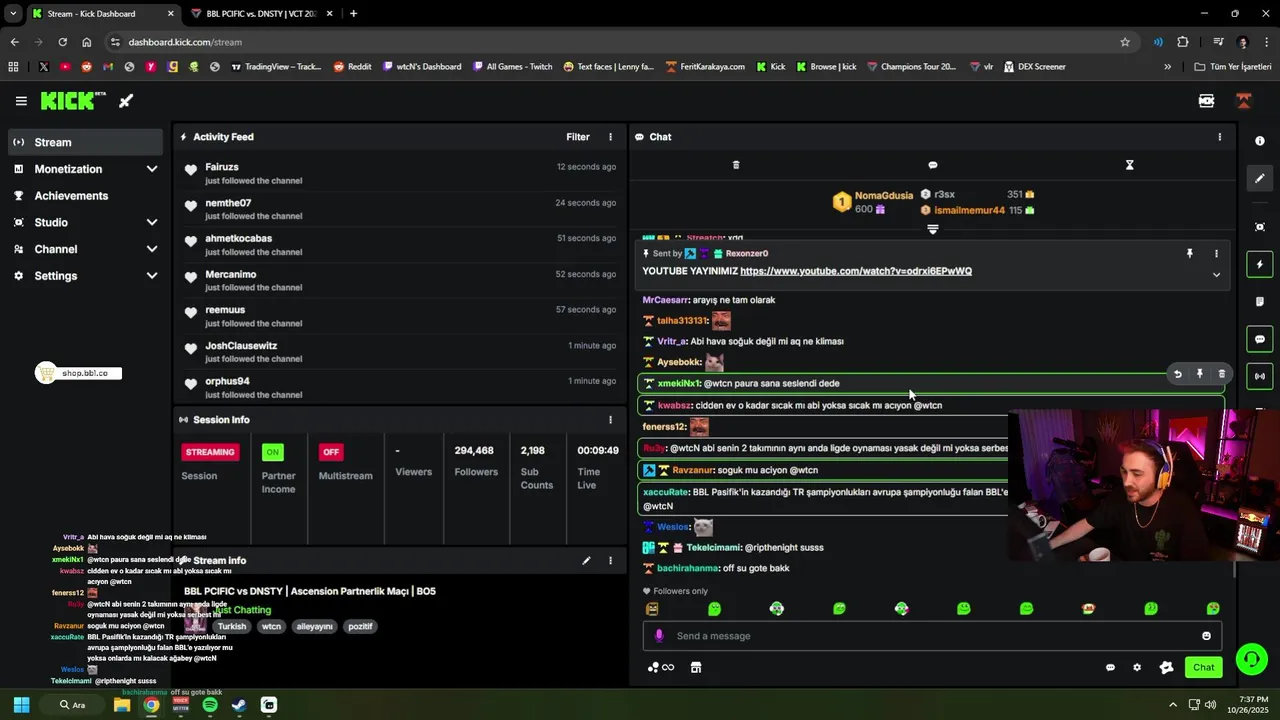Select the pencil edit icon in the right toolbar
Image resolution: width=1280 pixels, height=720 pixels.
coord(1260,178)
